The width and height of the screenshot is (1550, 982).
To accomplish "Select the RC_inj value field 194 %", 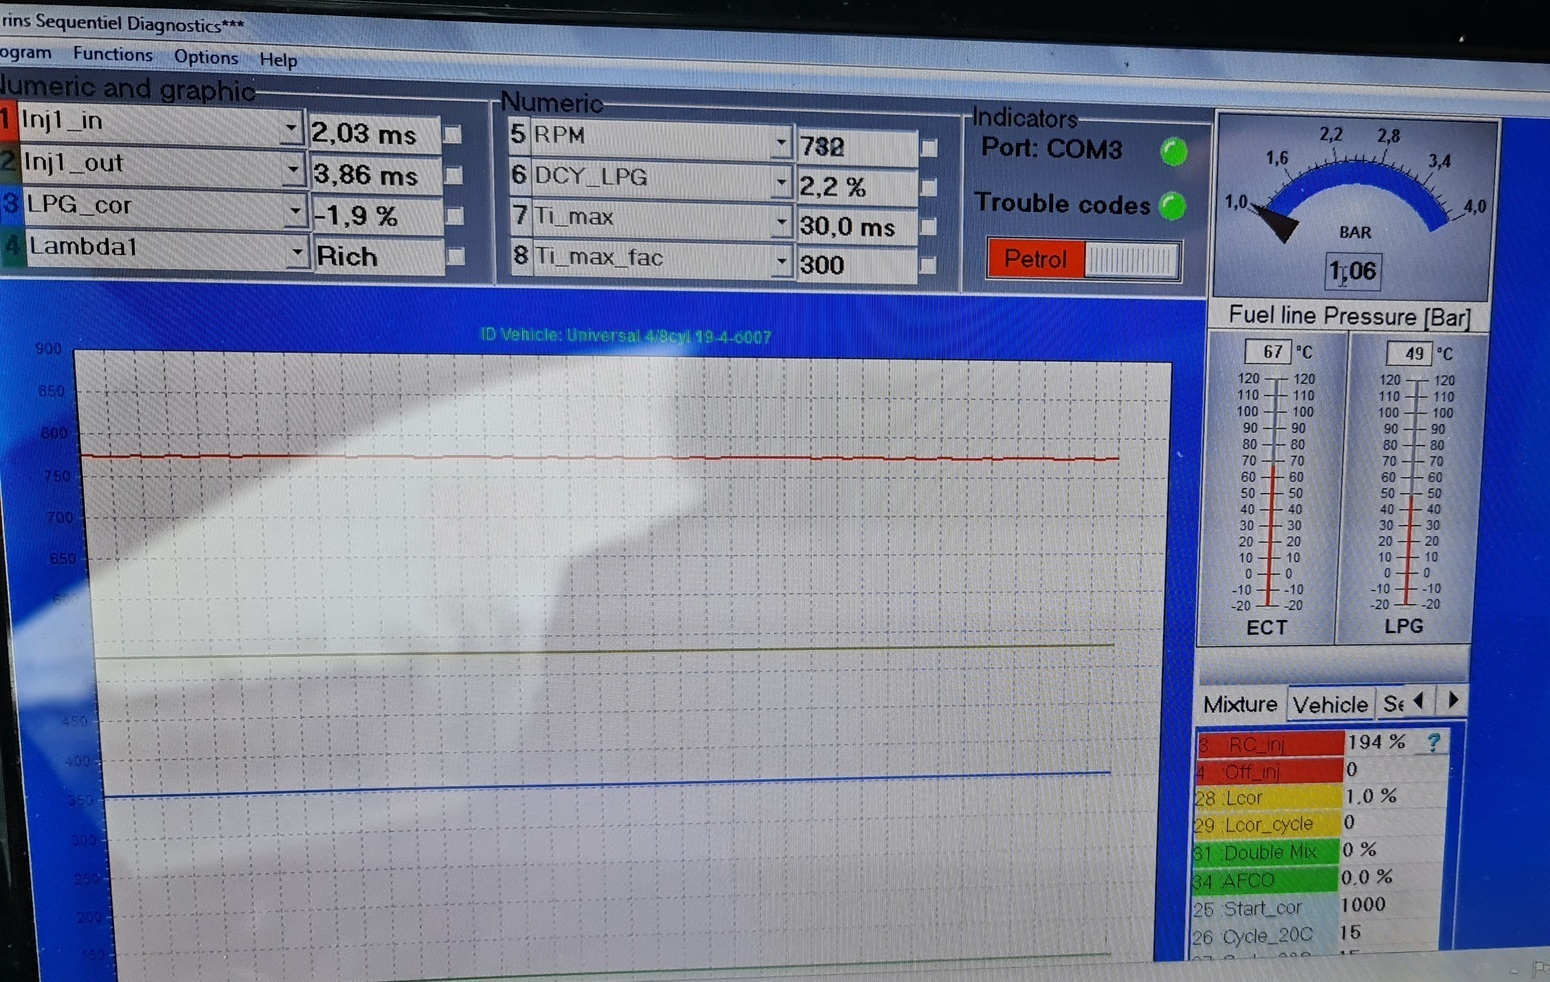I will (1376, 742).
